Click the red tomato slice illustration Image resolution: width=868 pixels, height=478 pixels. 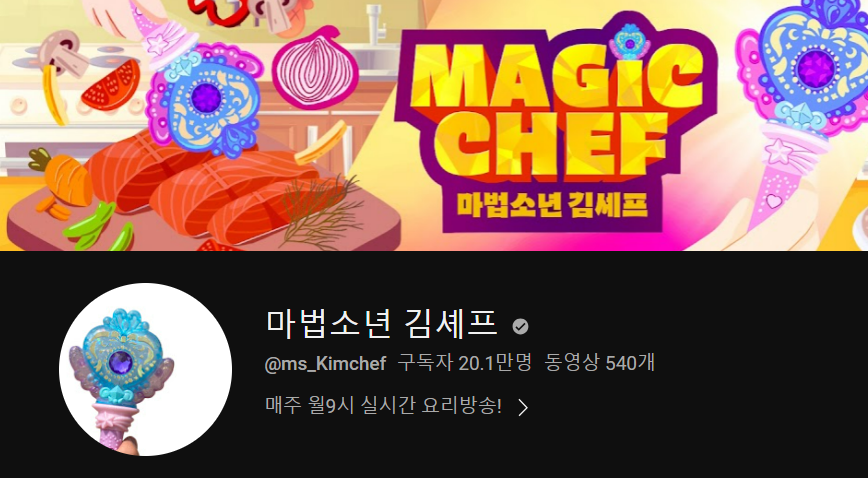pyautogui.click(x=111, y=85)
